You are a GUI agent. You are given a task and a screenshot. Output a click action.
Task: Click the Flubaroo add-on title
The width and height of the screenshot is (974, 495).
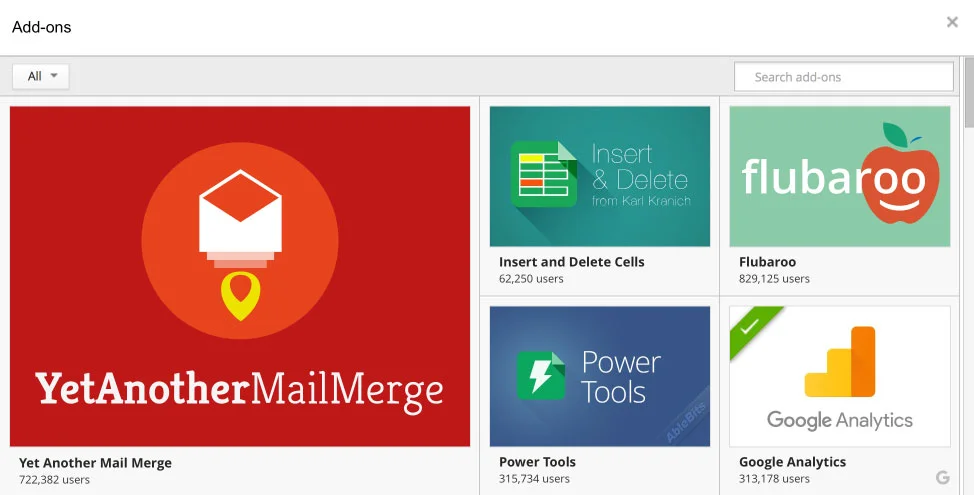click(x=767, y=262)
